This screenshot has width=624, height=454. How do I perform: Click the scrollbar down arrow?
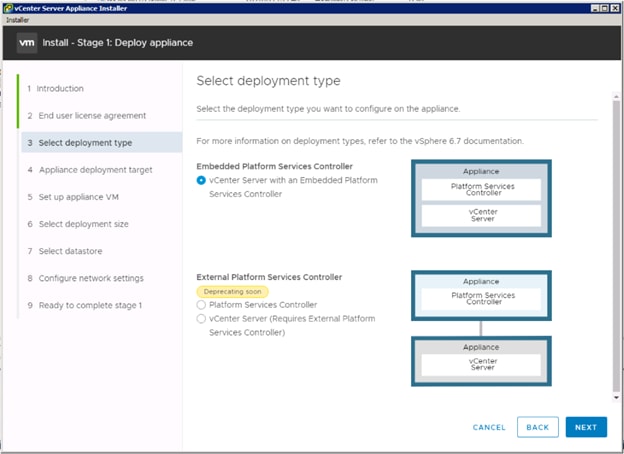pyautogui.click(x=616, y=397)
